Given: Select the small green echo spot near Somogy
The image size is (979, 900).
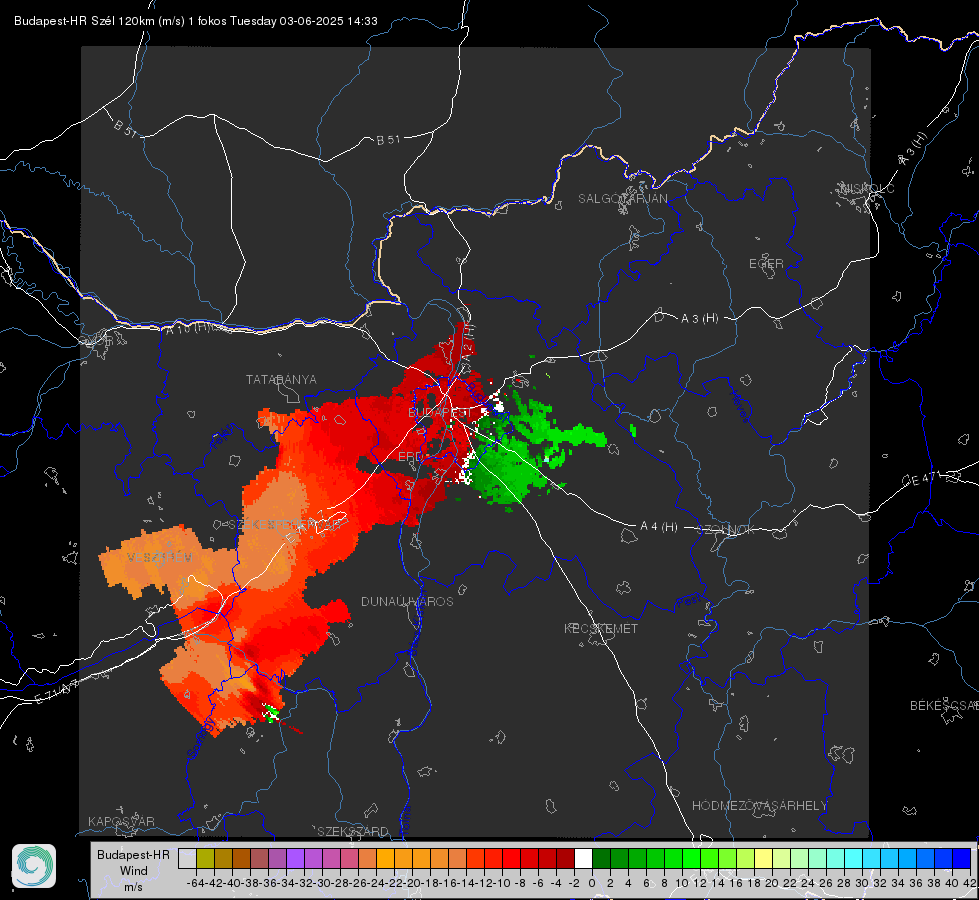Looking at the screenshot, I should pyautogui.click(x=270, y=713).
